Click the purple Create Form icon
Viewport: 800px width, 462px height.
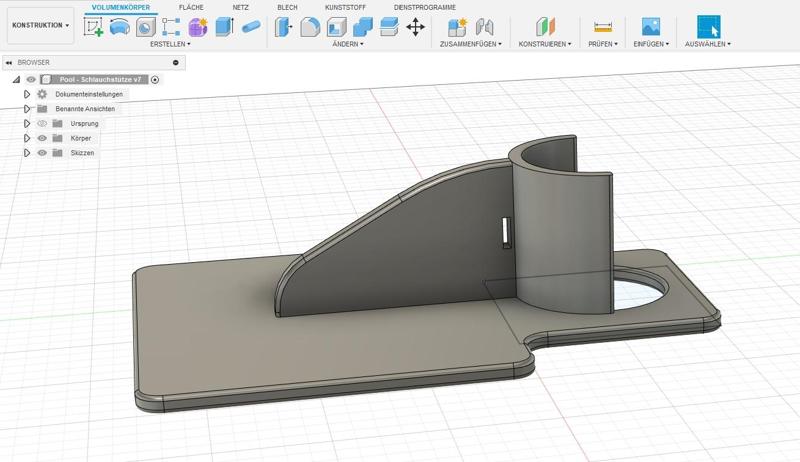198,27
